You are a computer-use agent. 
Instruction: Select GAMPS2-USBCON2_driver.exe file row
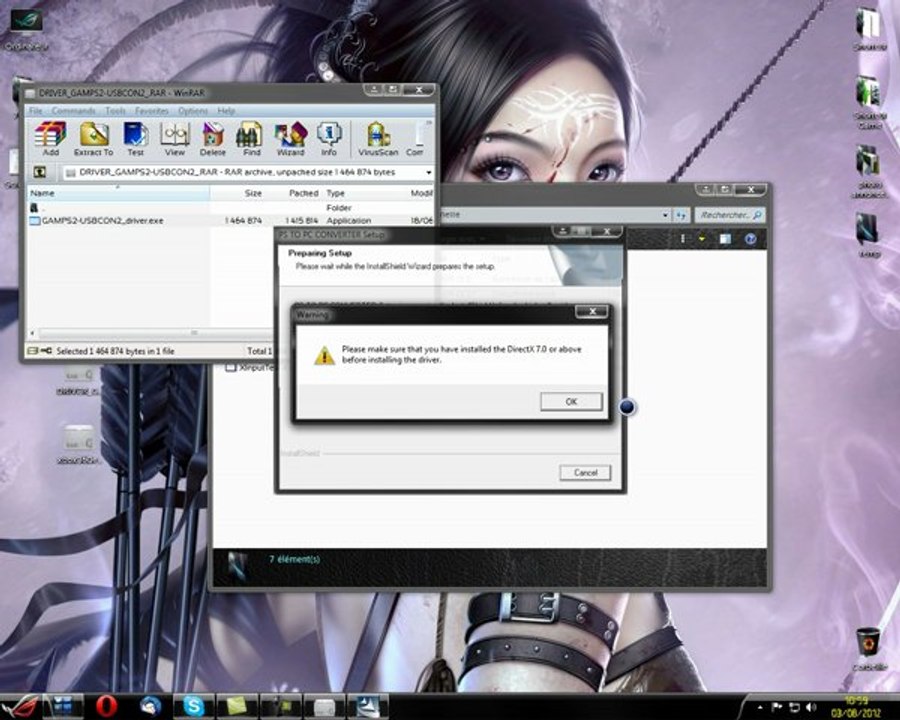click(231, 220)
